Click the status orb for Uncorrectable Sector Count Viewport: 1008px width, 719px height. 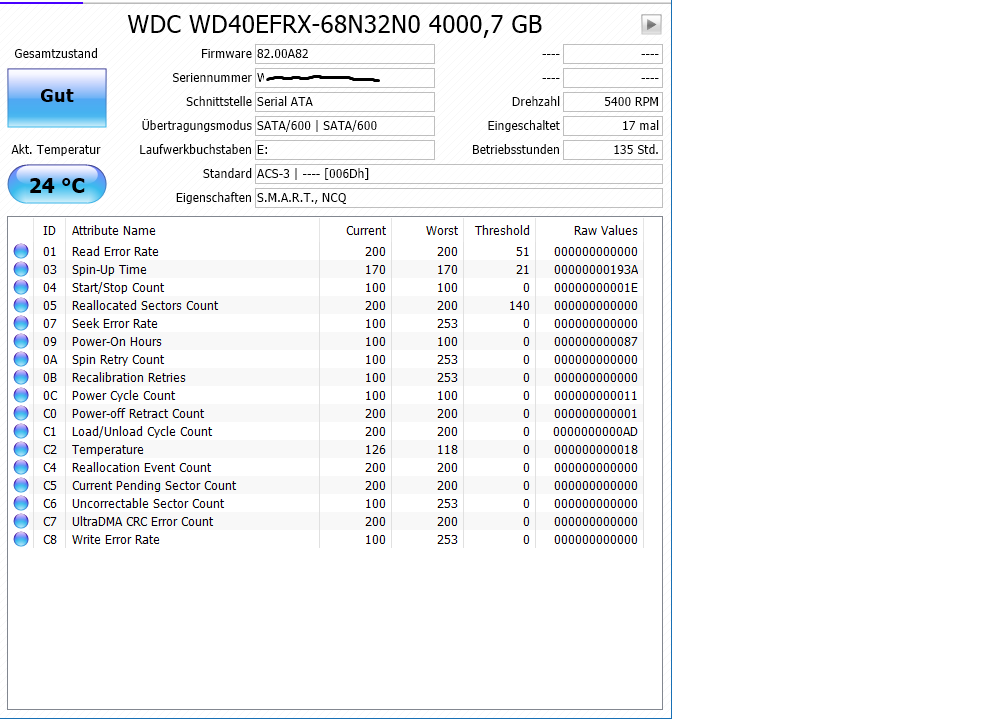pyautogui.click(x=21, y=504)
